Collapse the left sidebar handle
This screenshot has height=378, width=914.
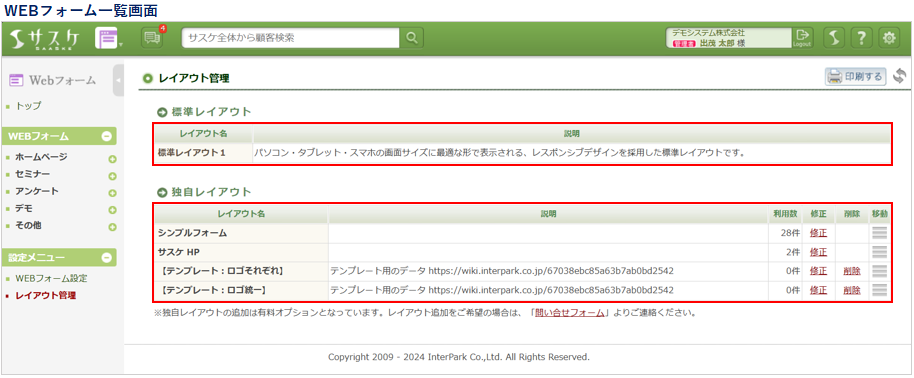[118, 80]
